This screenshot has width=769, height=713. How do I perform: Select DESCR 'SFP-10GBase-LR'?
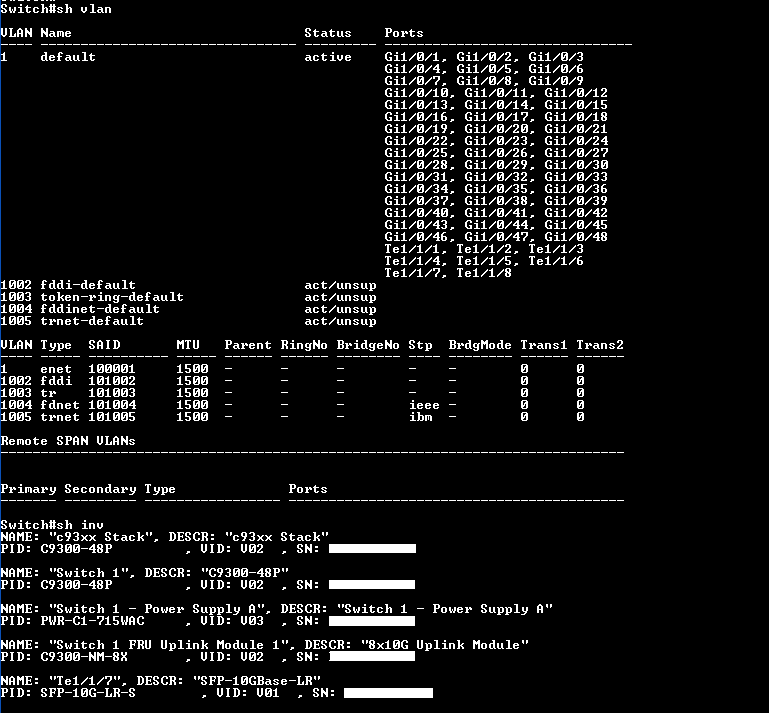pyautogui.click(x=257, y=681)
